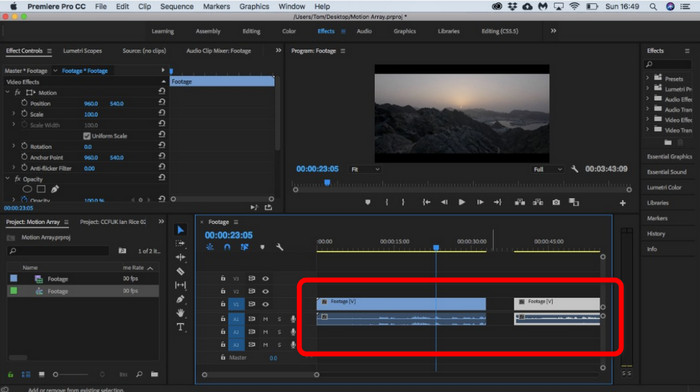Toggle Uniform Scale checkbox
This screenshot has width=700, height=392.
point(87,136)
